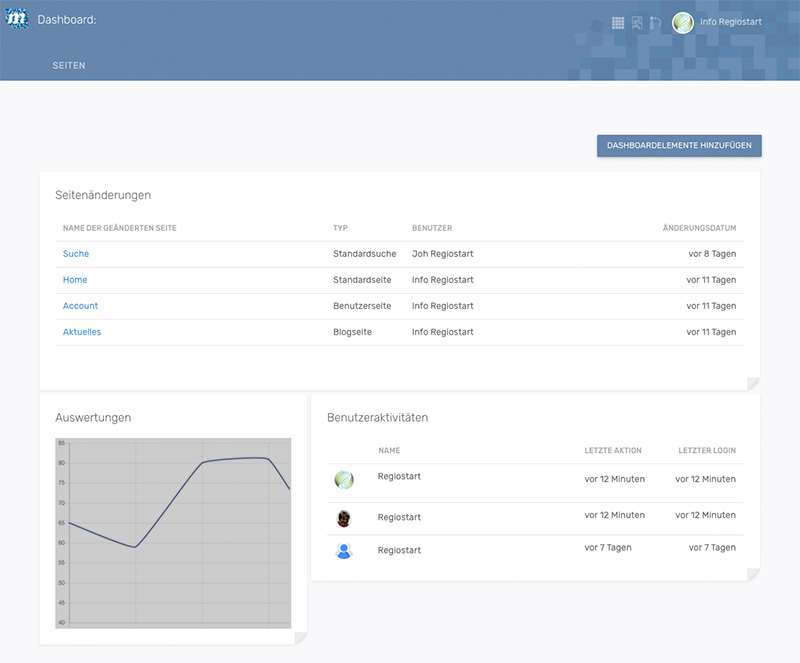Open the Suche page link
This screenshot has height=663, width=800.
click(76, 254)
